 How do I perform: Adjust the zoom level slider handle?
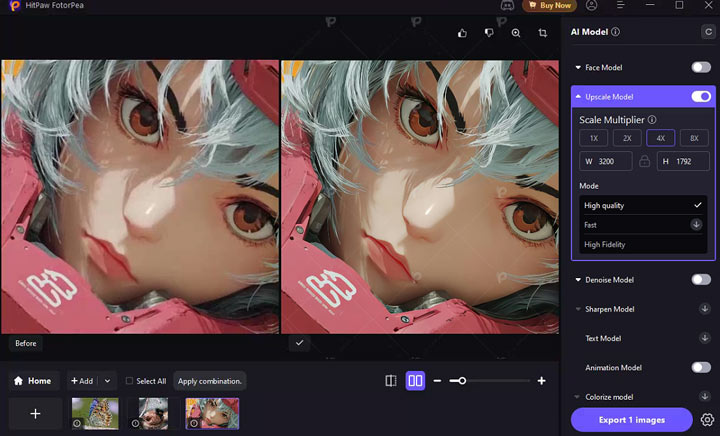click(462, 381)
